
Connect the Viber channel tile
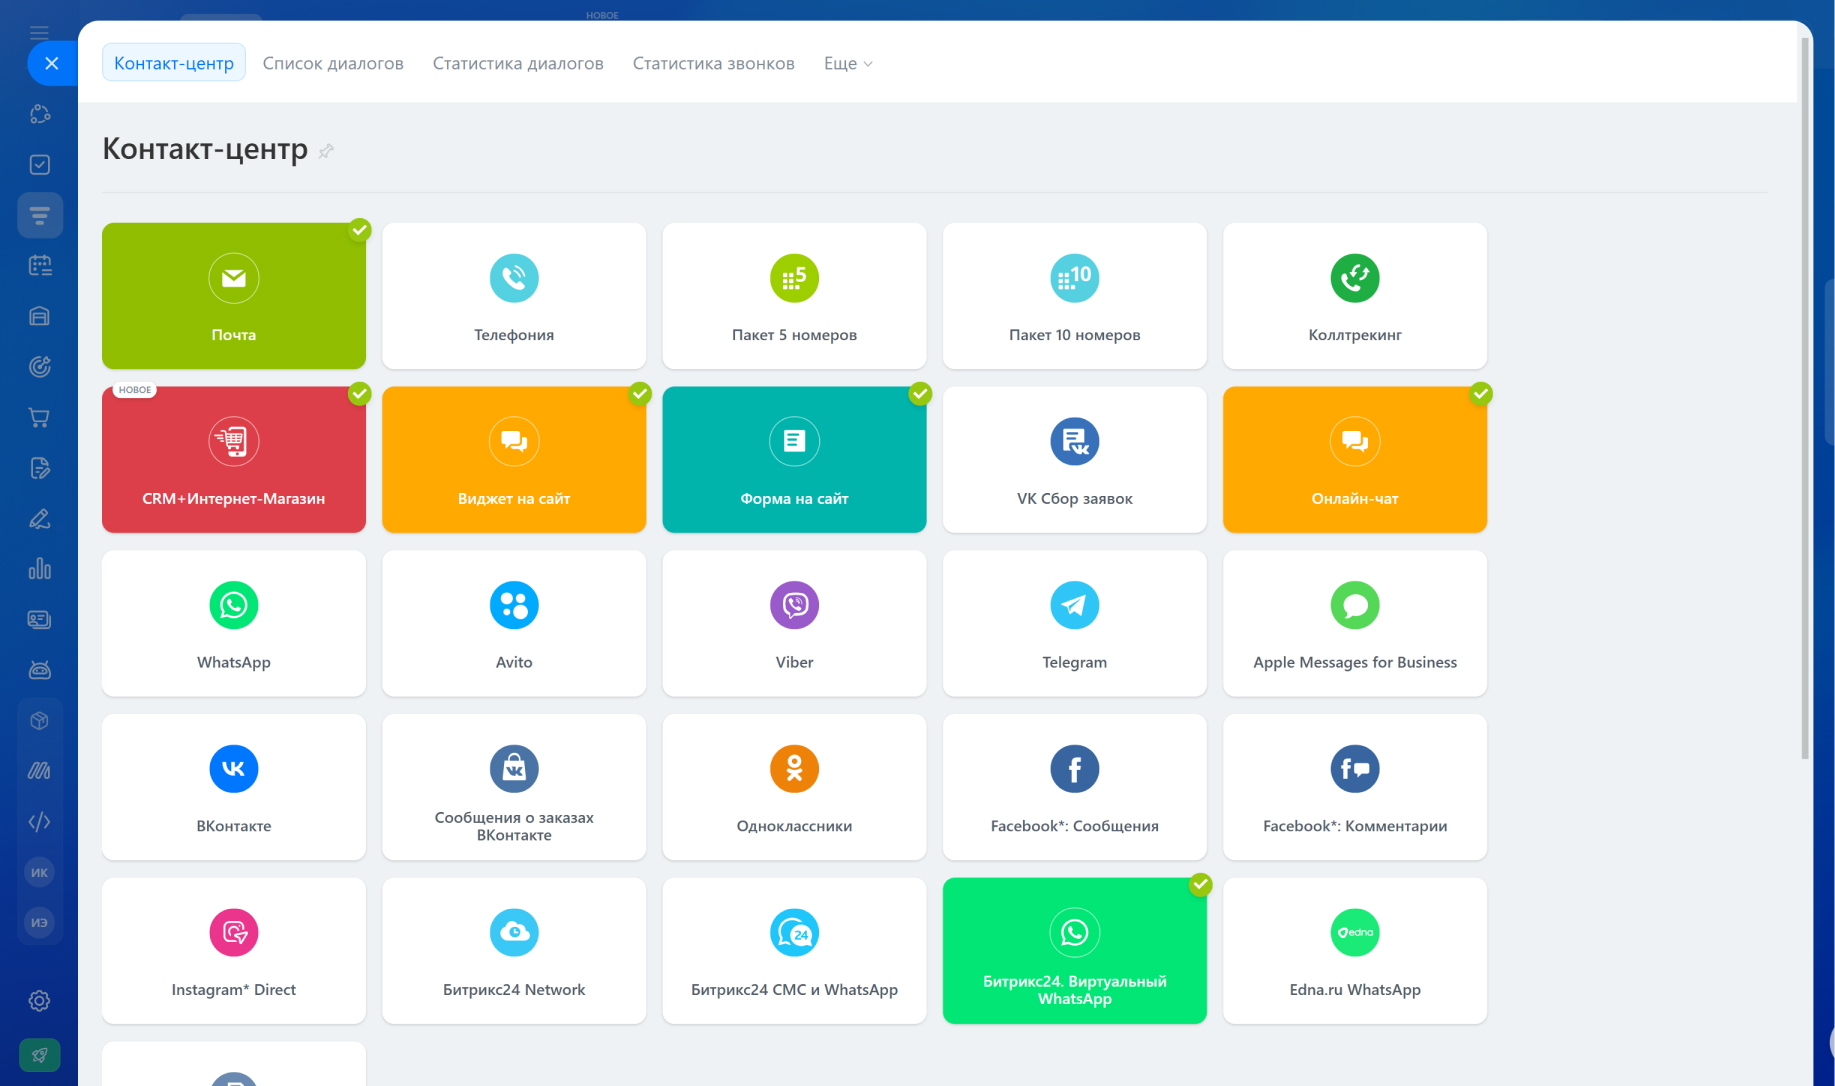794,624
